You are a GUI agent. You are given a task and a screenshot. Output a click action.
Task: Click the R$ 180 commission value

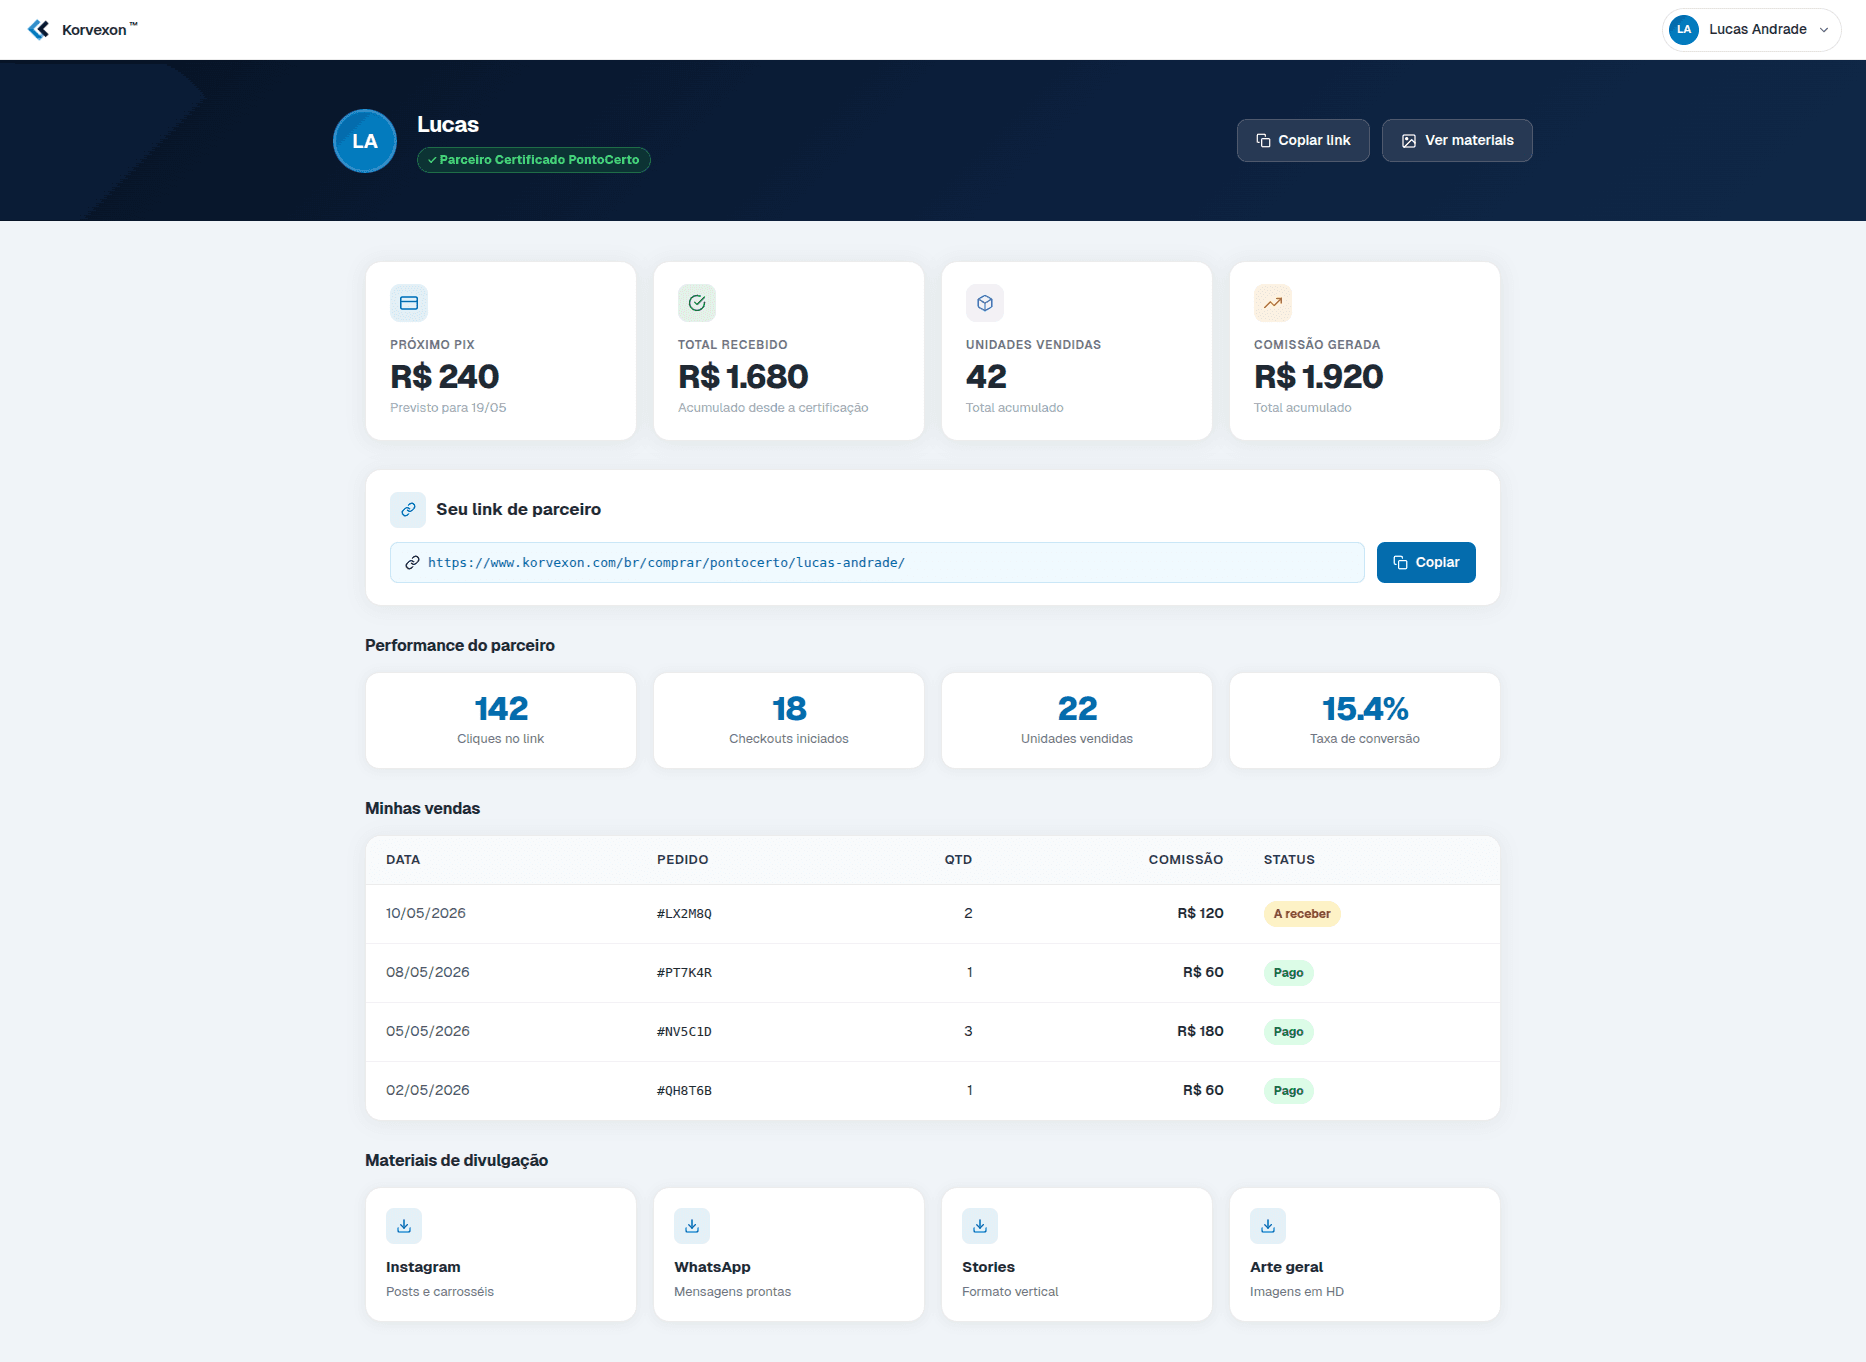click(x=1200, y=1031)
